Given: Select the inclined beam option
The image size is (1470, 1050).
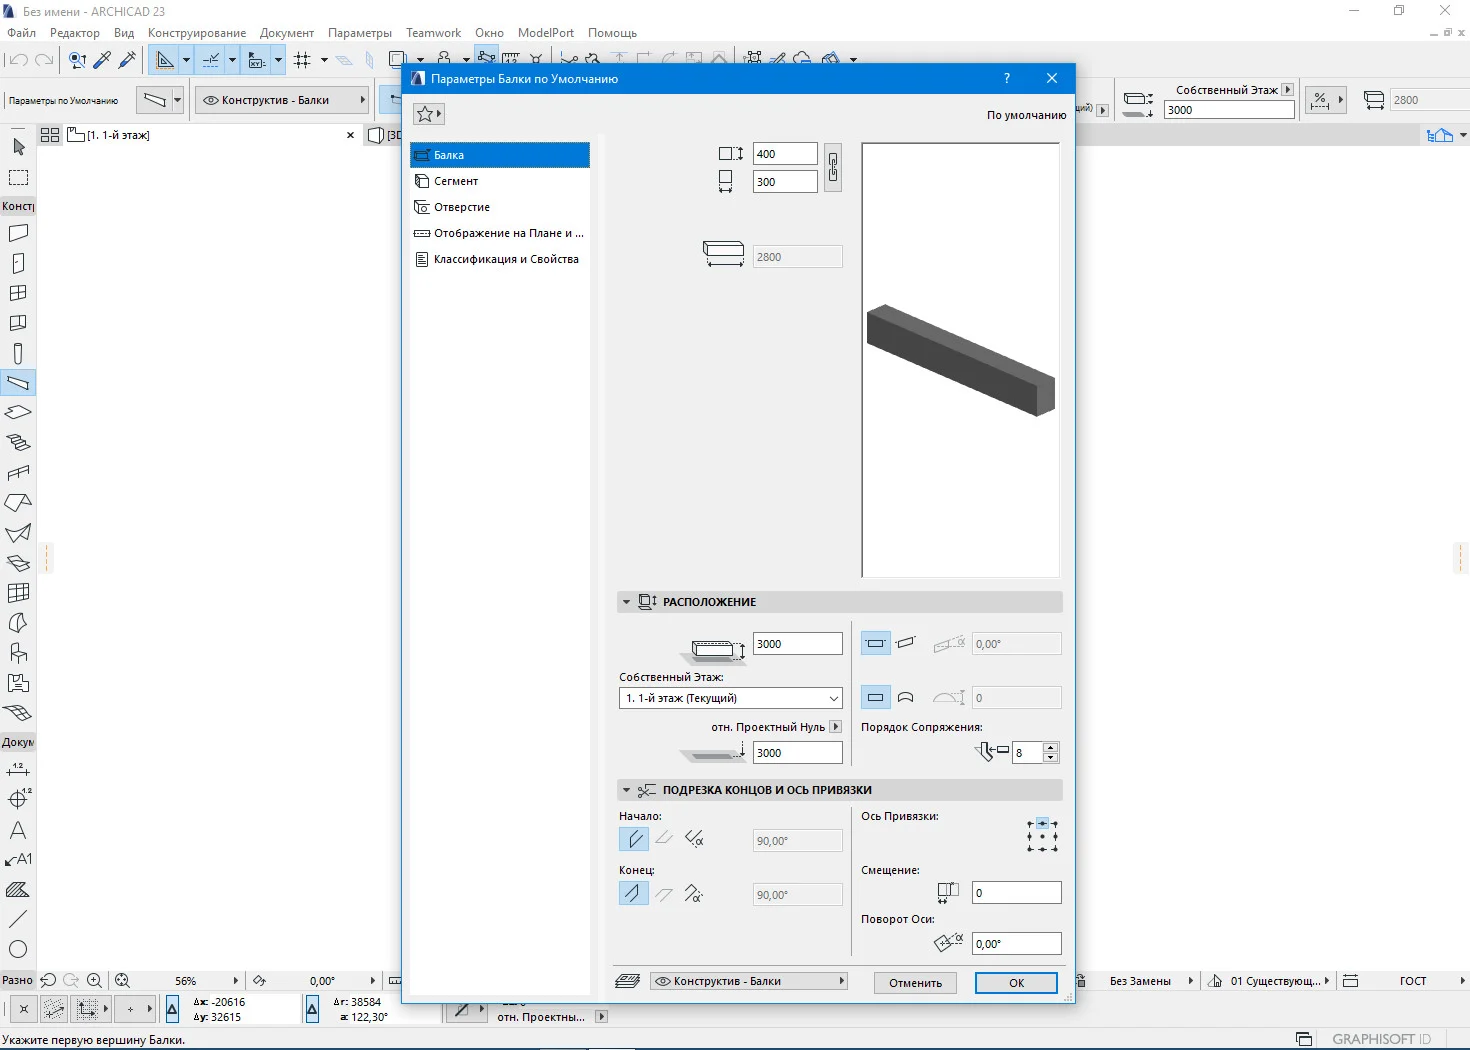Looking at the screenshot, I should [x=906, y=643].
